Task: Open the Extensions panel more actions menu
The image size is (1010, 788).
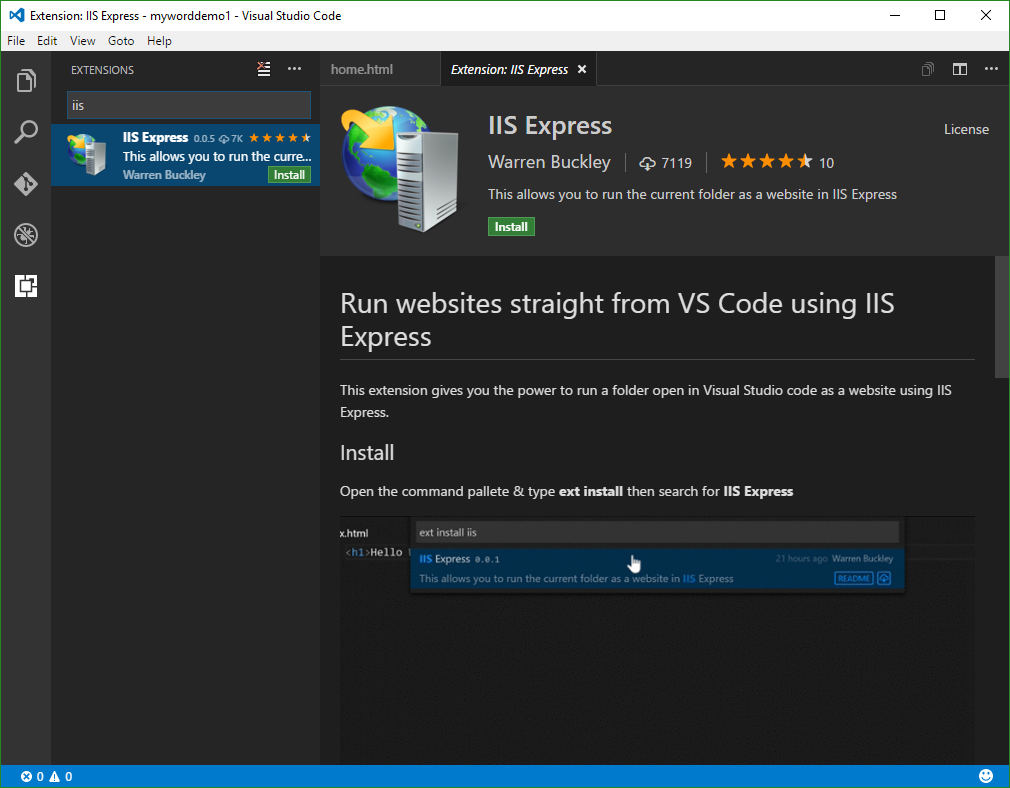Action: coord(294,69)
